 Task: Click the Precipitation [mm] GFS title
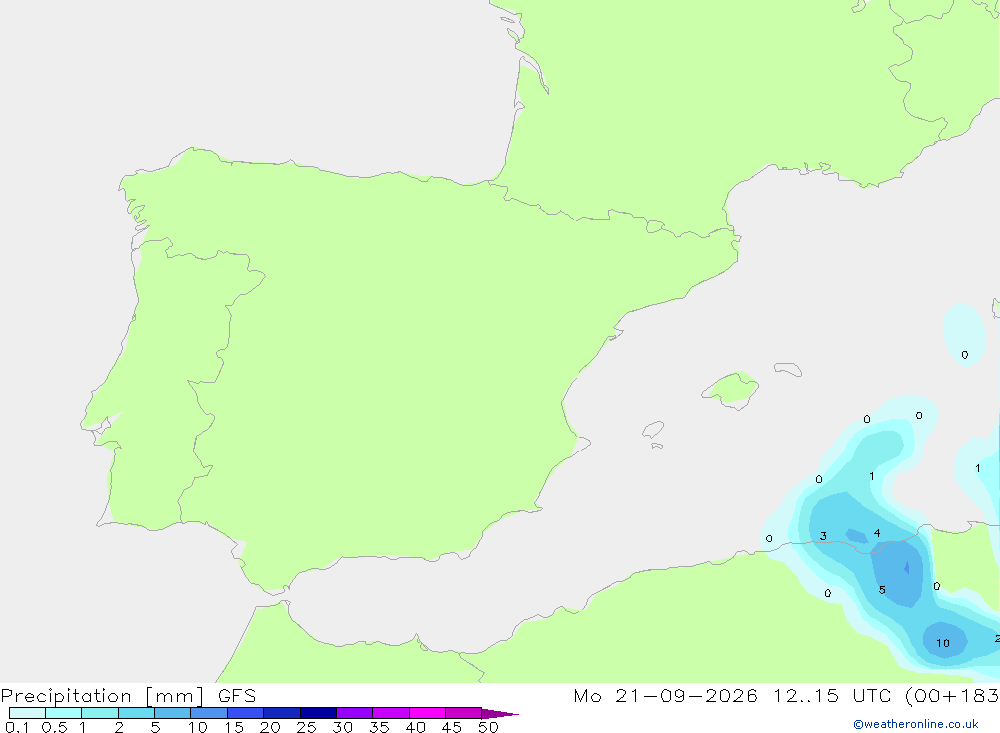tap(128, 696)
